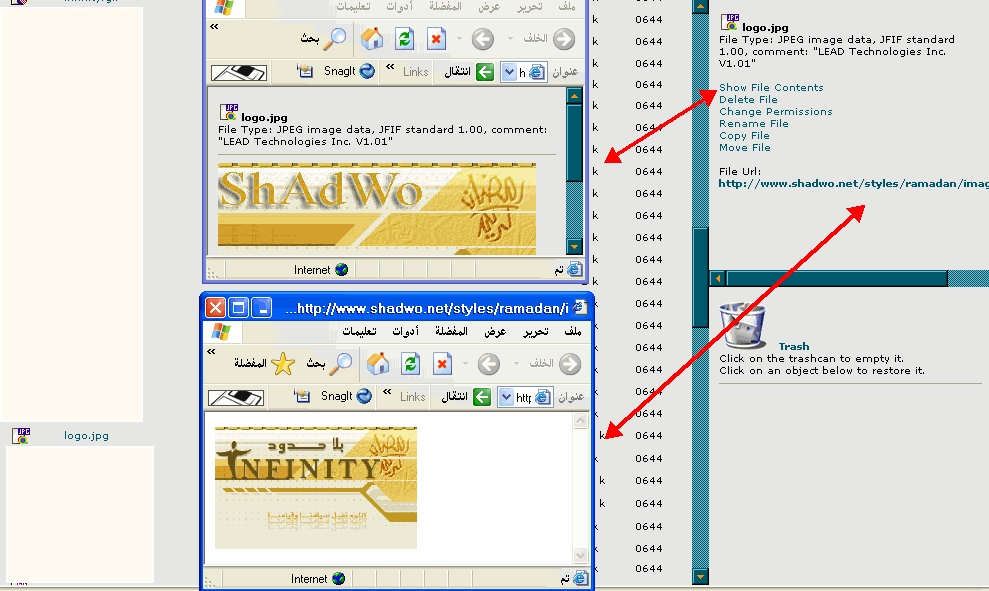Click the Forward arrow in the ShAdWo browser window

(564, 39)
